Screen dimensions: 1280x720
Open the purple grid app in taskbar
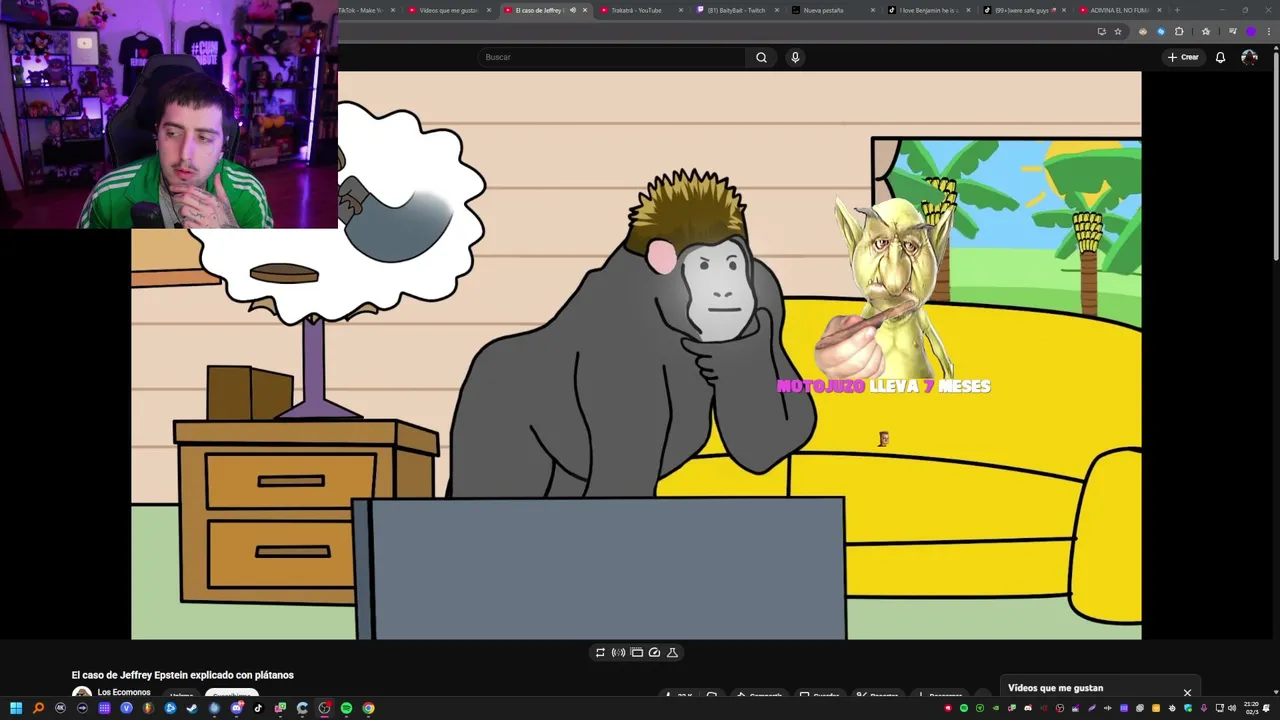coord(104,708)
